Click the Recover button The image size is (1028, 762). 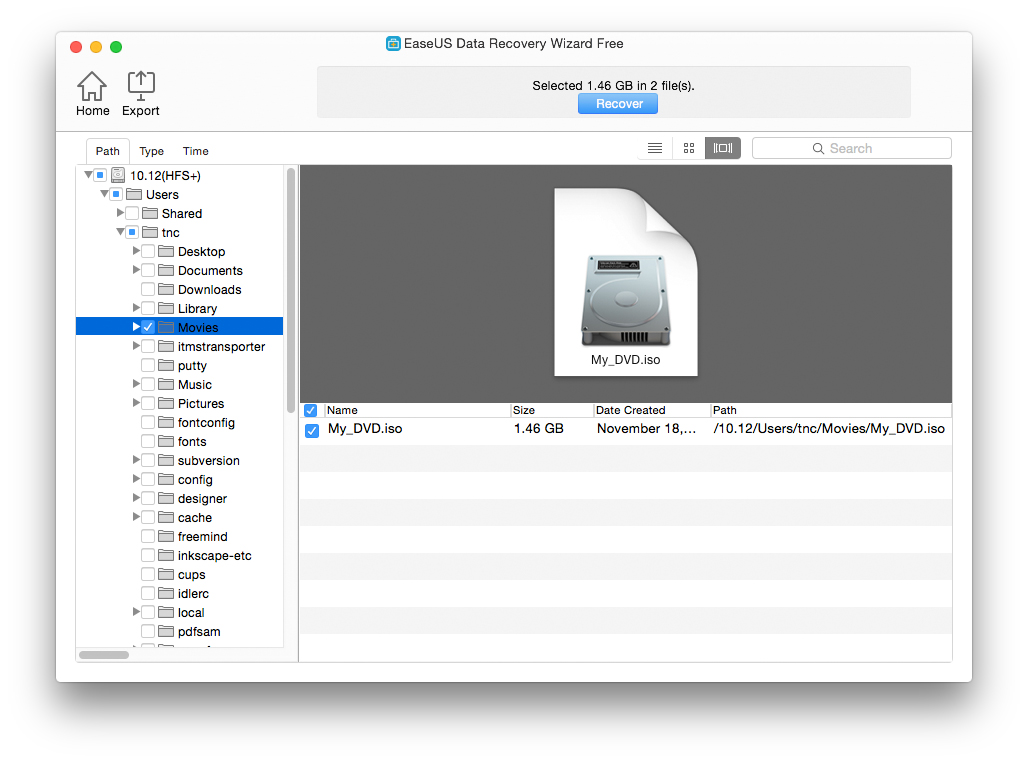(618, 104)
